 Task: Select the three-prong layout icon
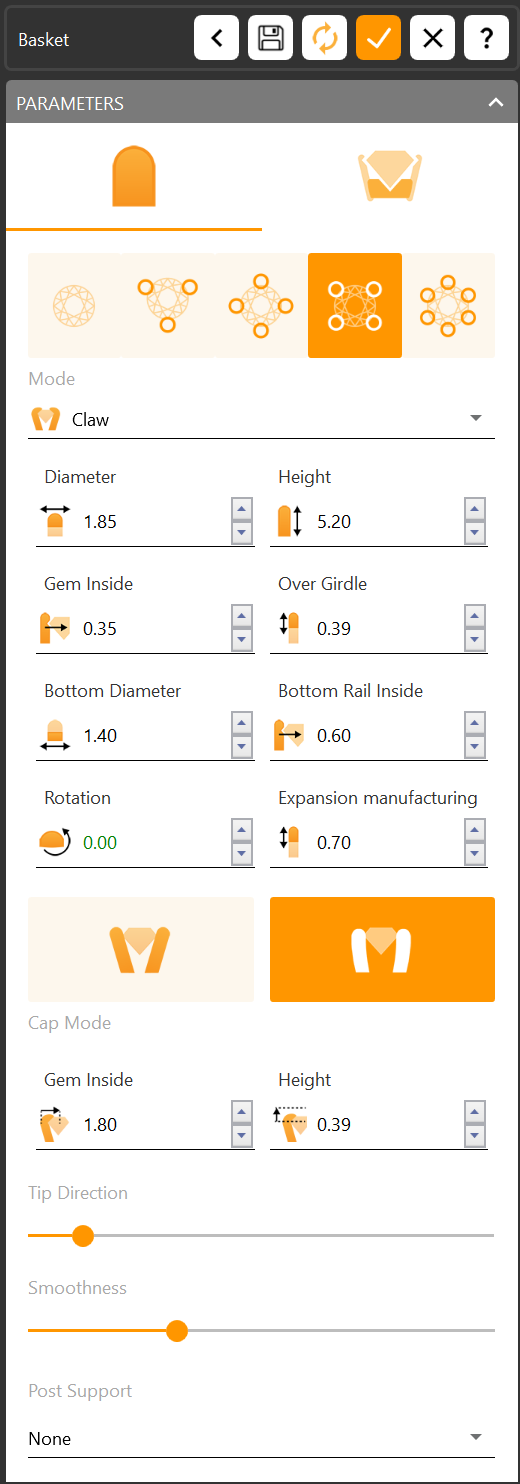point(168,305)
